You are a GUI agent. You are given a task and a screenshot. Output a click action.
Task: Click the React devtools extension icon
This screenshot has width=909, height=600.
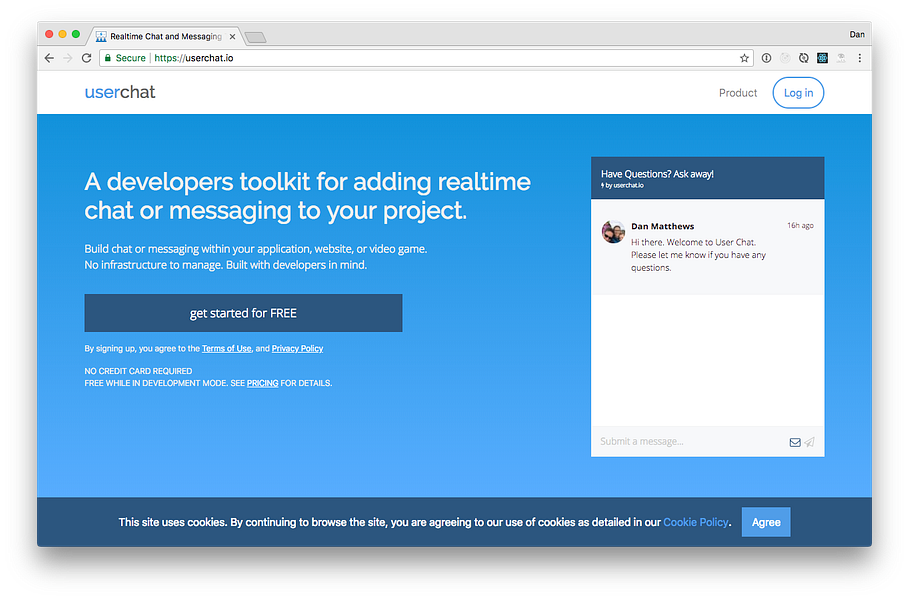tap(822, 58)
